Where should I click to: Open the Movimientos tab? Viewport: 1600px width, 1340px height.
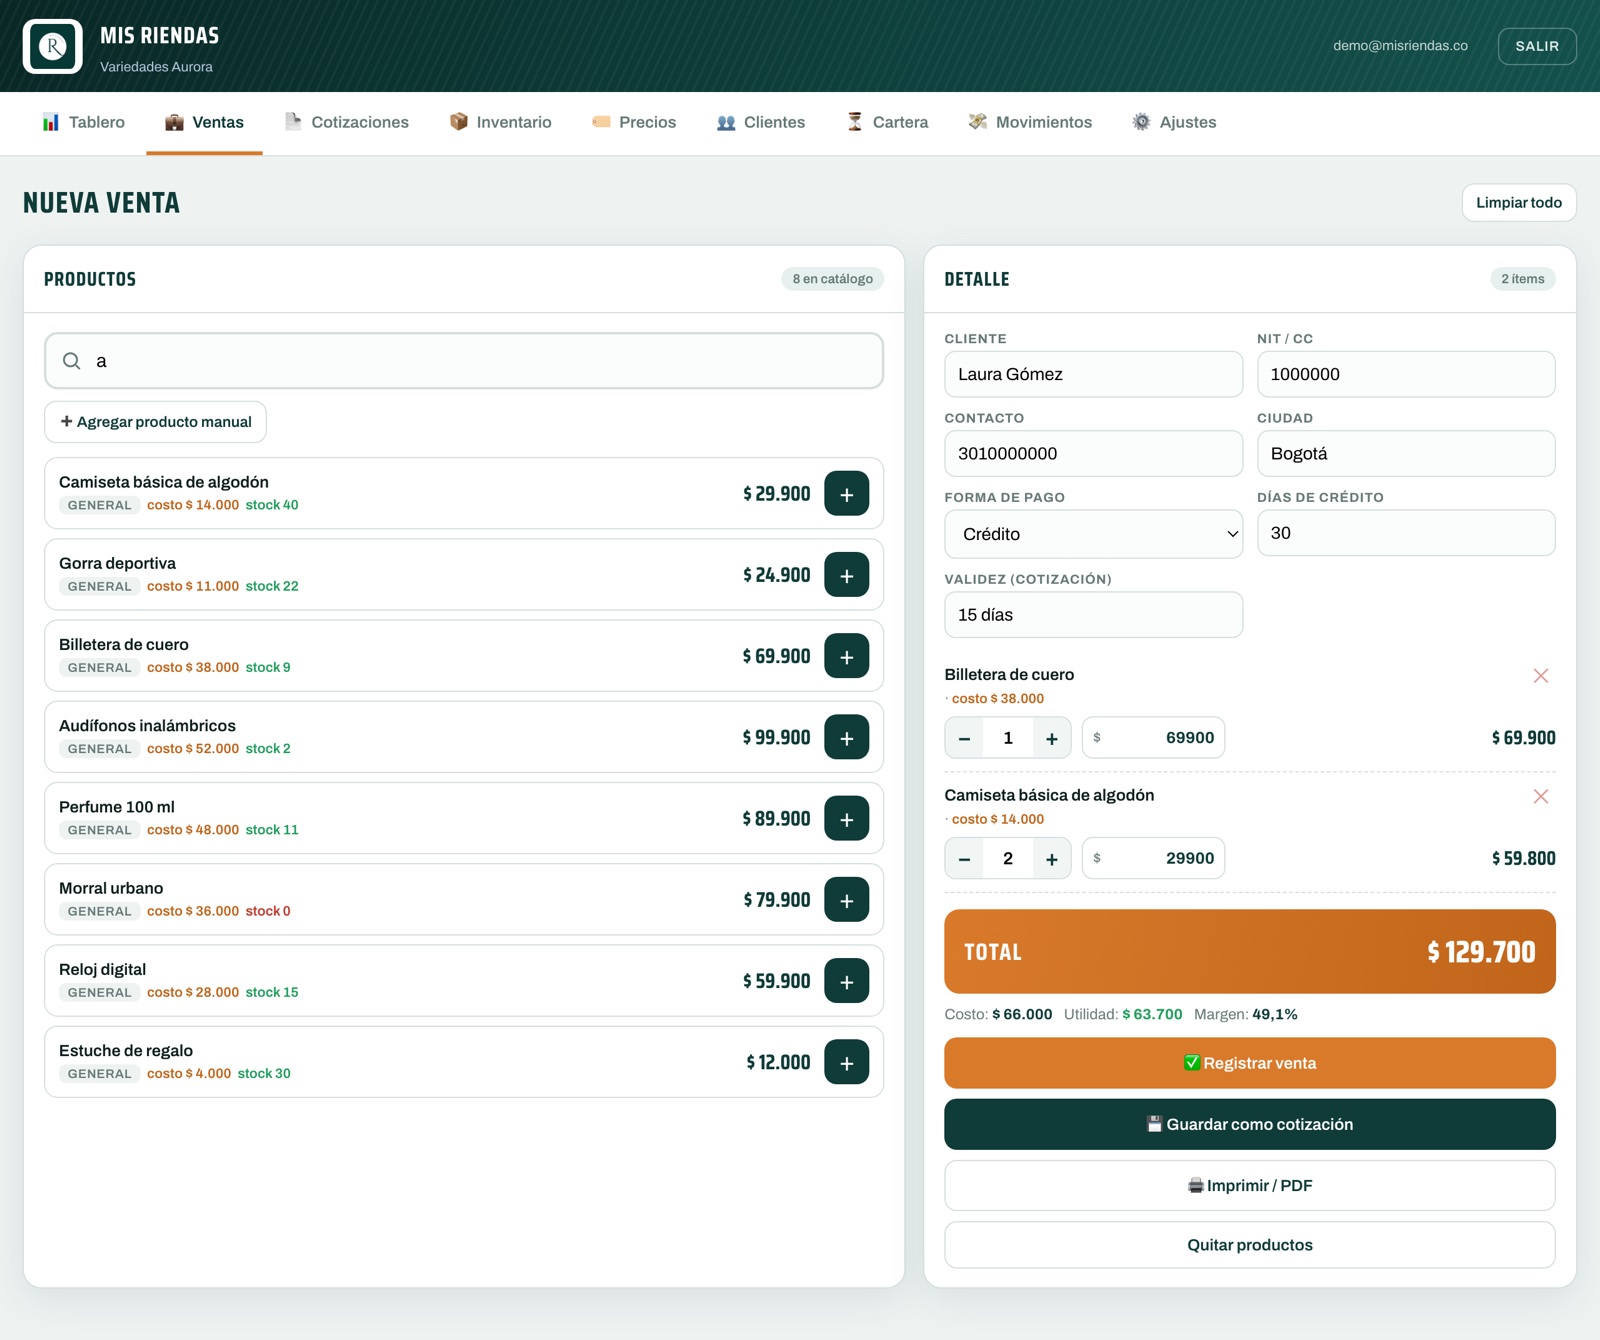[1030, 122]
